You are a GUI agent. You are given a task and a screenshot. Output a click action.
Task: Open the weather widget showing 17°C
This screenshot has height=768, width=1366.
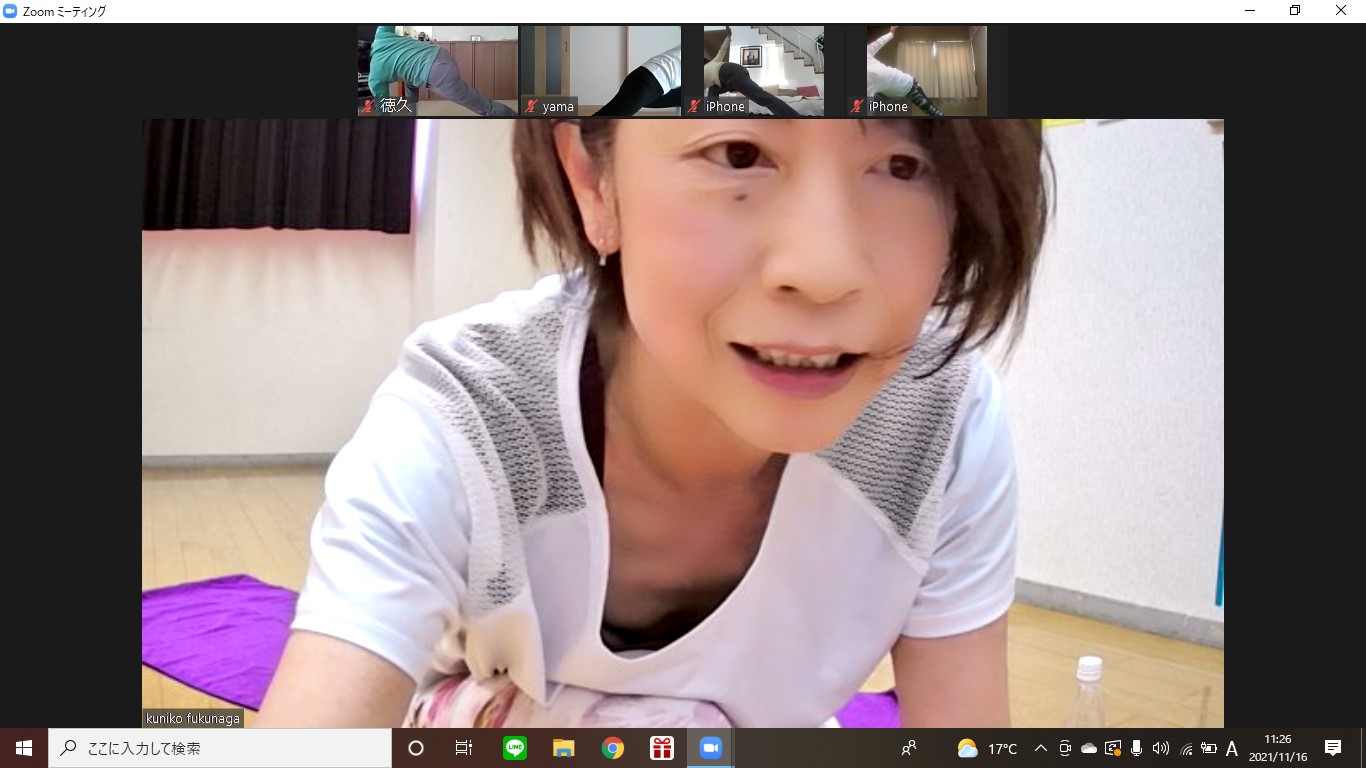click(x=987, y=748)
